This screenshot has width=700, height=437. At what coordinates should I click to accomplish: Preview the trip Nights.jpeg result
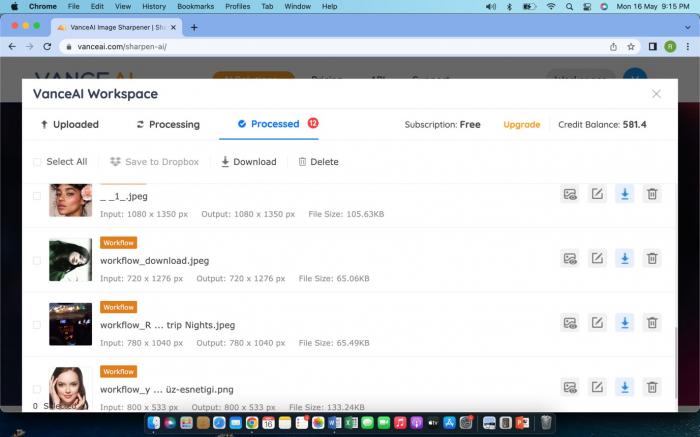[x=570, y=323]
